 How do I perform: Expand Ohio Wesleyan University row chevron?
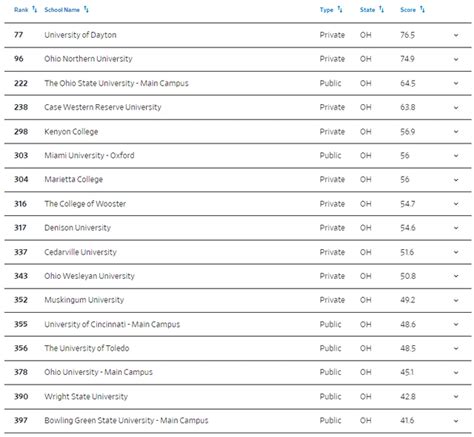456,276
